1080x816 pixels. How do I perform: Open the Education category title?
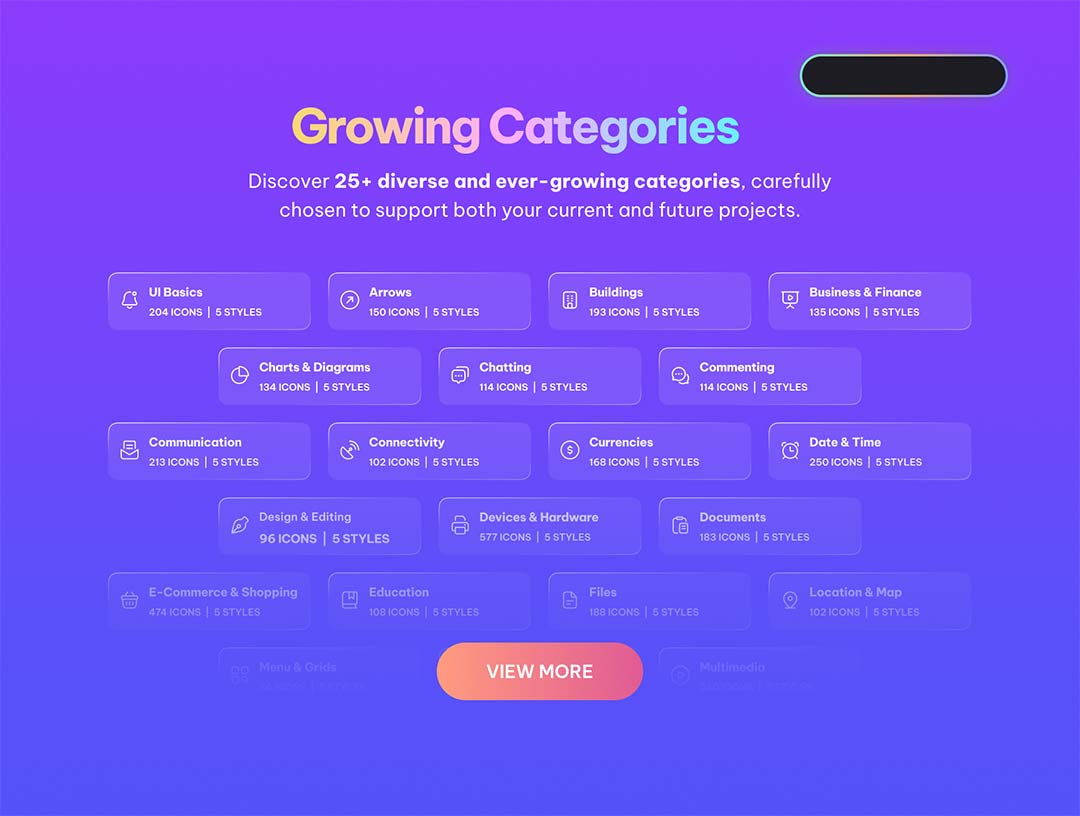click(399, 592)
